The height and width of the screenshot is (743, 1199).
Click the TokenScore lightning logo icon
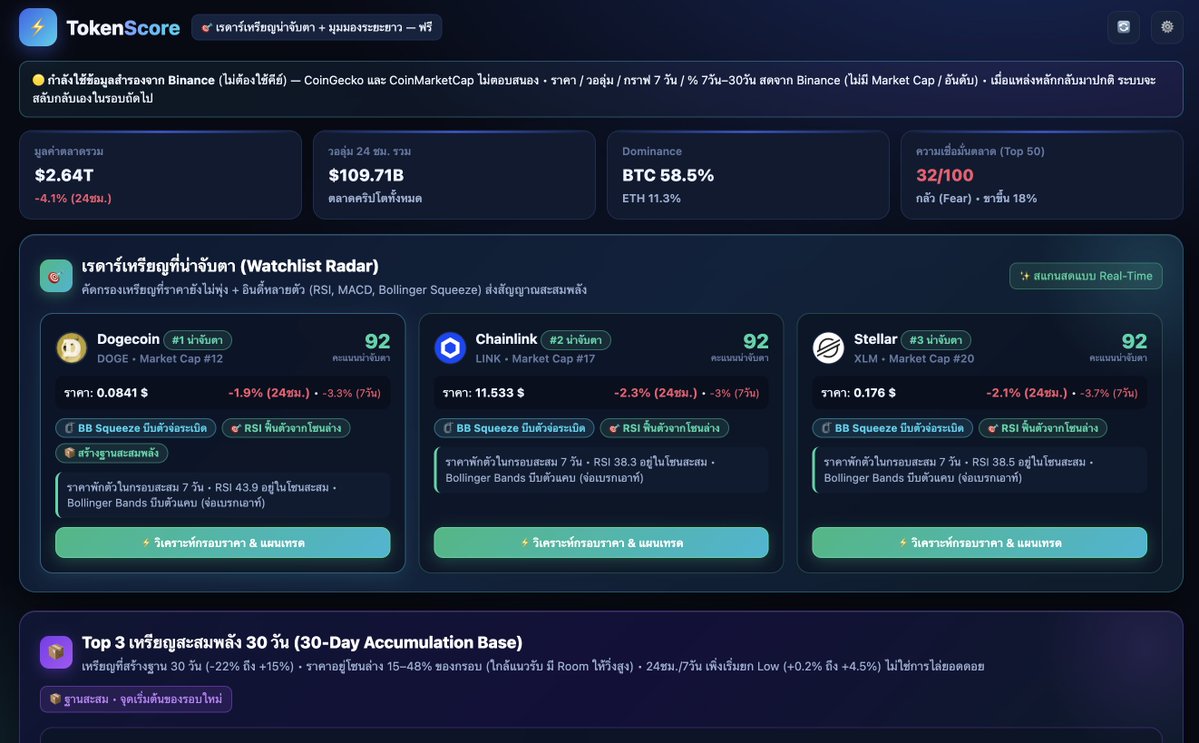38,28
